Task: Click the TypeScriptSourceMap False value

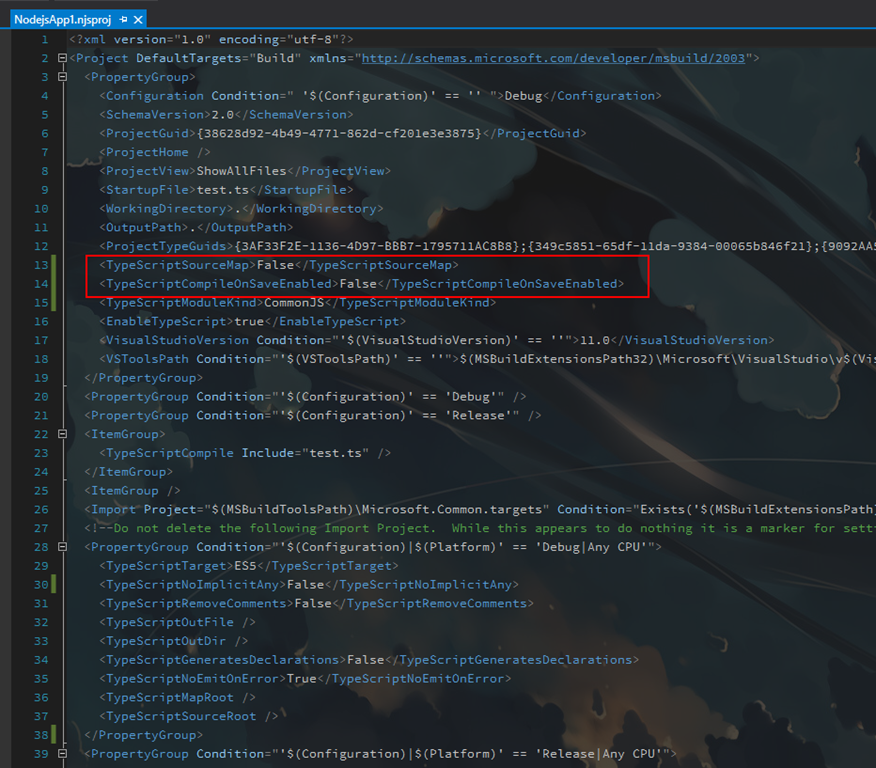Action: pyautogui.click(x=275, y=265)
